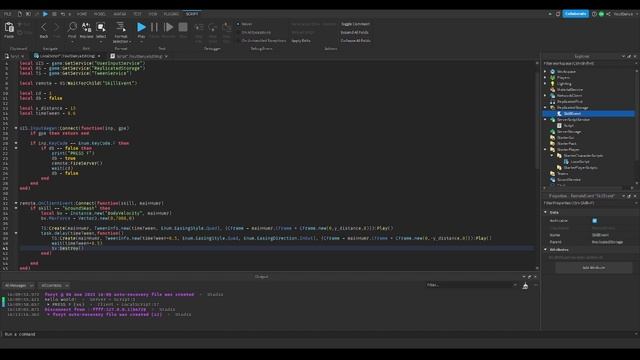The width and height of the screenshot is (640, 360).
Task: Click the Replace tool icon
Action: (87, 27)
